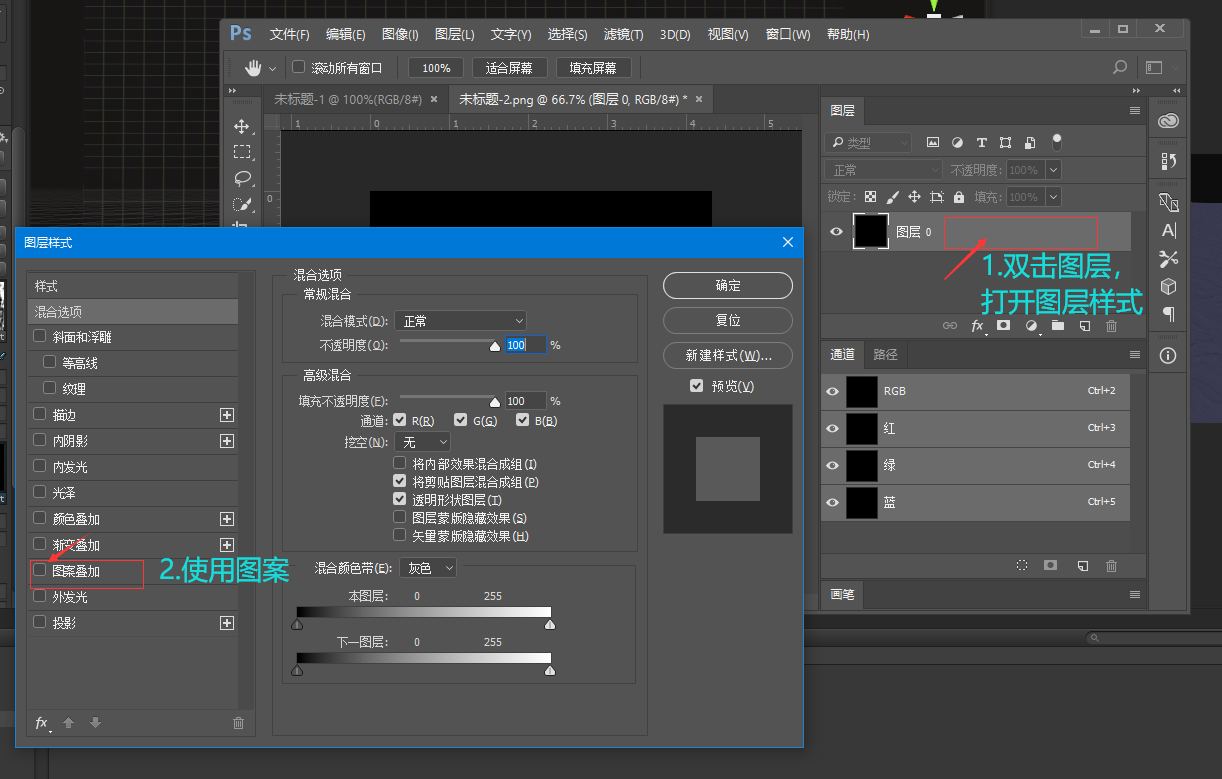Click 填充屏幕 button
Viewport: 1222px width, 779px height.
pyautogui.click(x=593, y=68)
